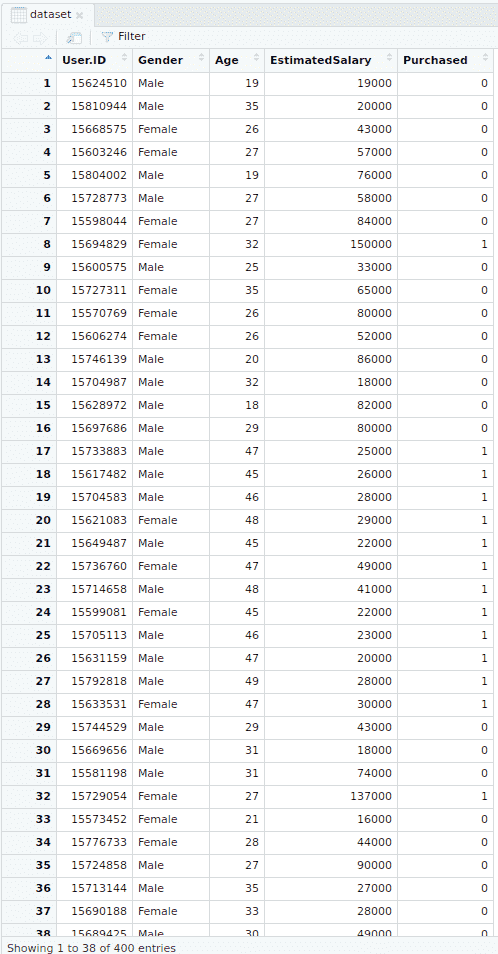
Task: Click the dataset table grid icon
Action: (x=19, y=15)
